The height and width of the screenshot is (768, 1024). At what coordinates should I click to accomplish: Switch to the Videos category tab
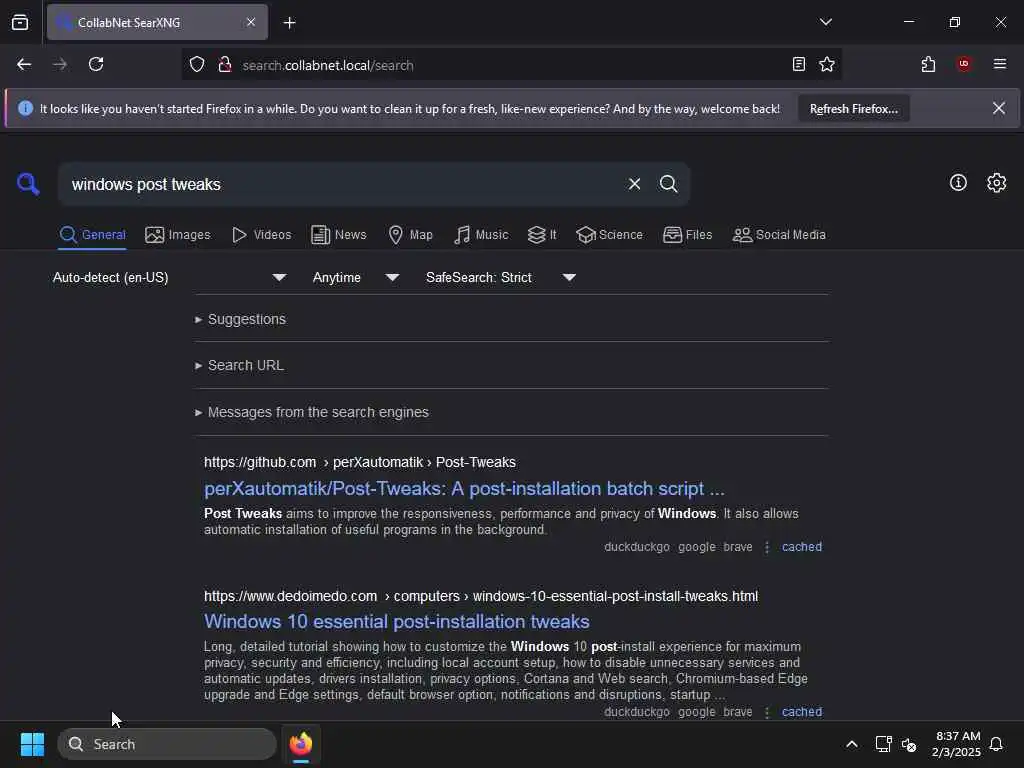coord(262,235)
